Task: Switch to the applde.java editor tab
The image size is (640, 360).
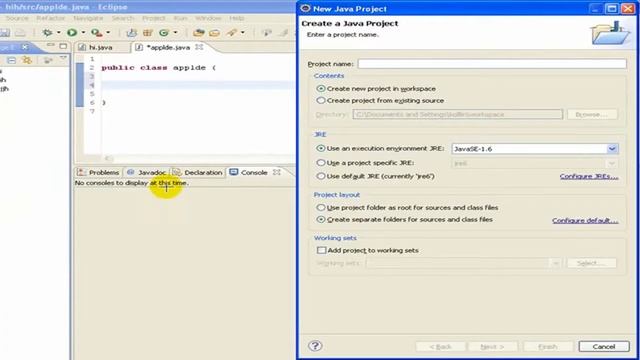Action: click(168, 47)
